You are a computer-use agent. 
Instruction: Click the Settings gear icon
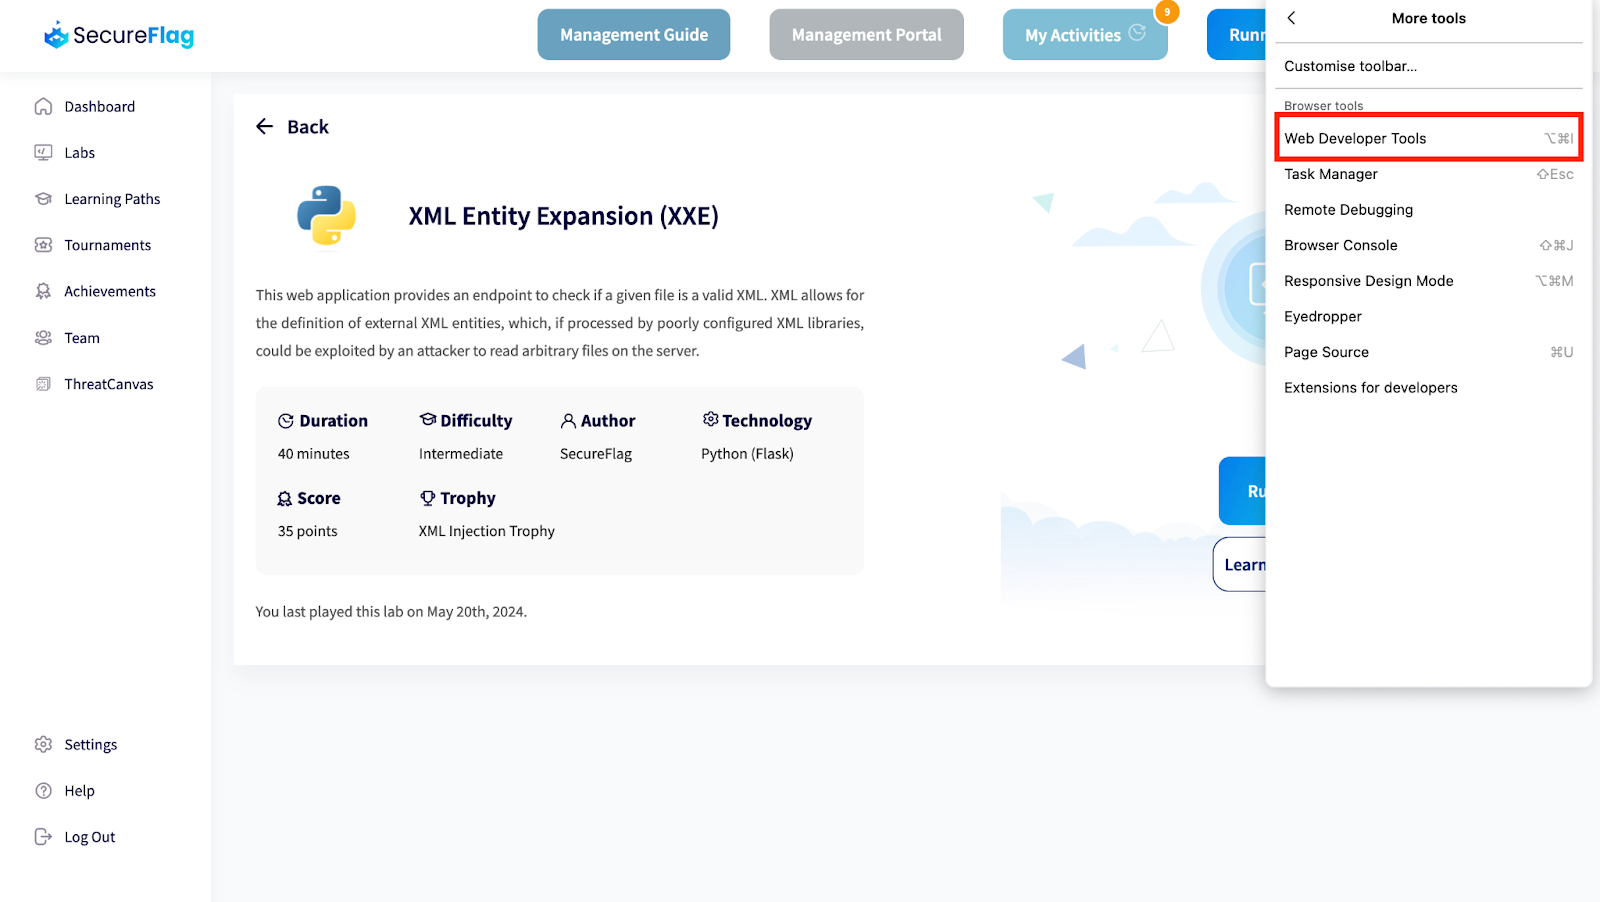click(43, 744)
